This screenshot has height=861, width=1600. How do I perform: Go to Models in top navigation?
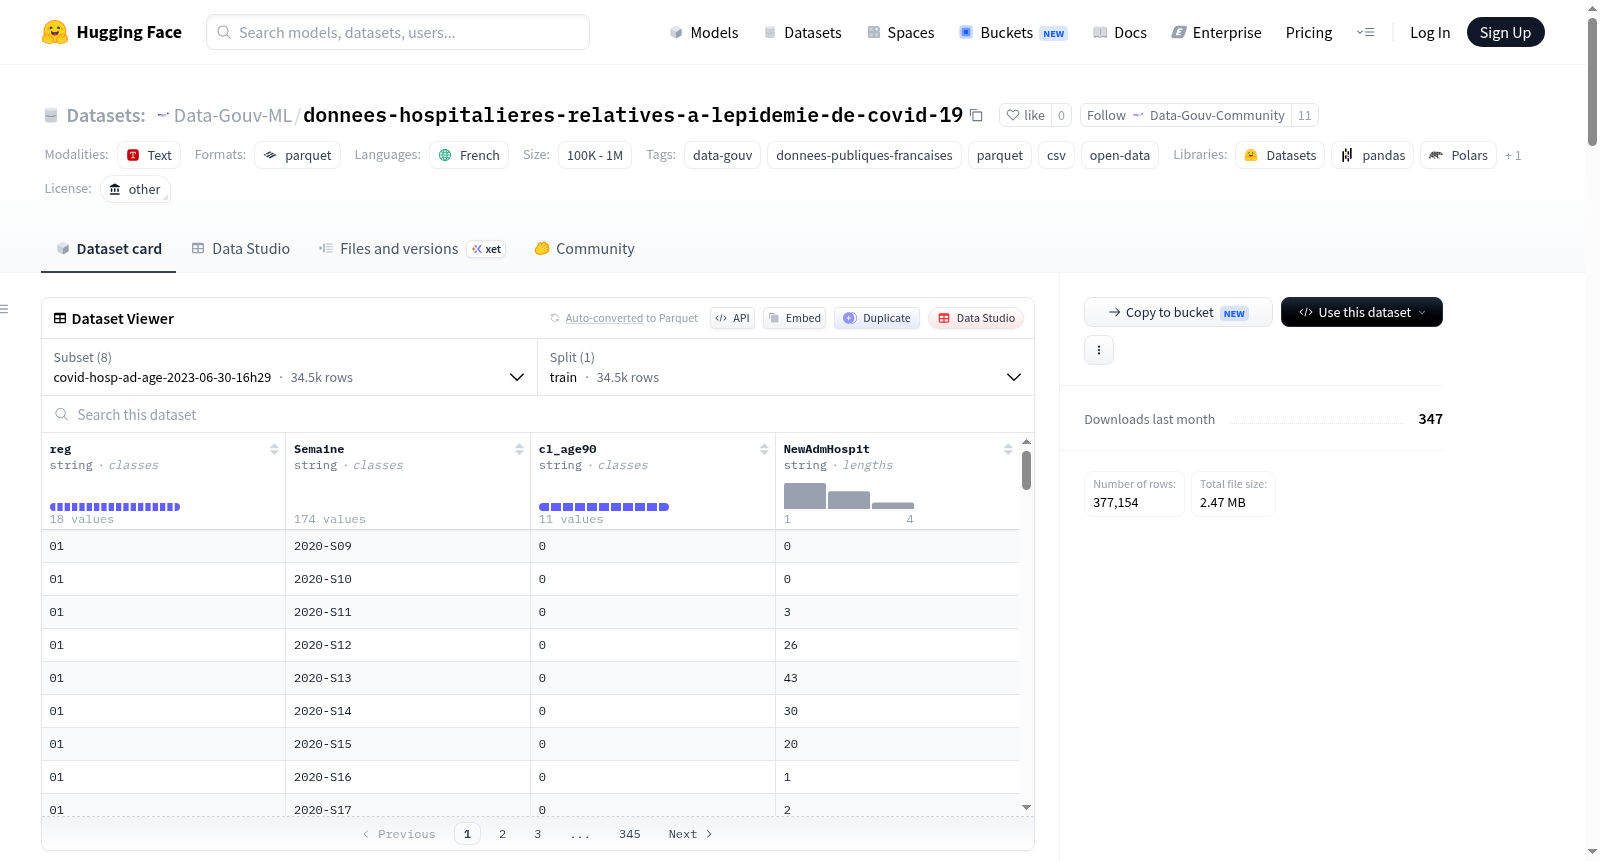click(704, 33)
